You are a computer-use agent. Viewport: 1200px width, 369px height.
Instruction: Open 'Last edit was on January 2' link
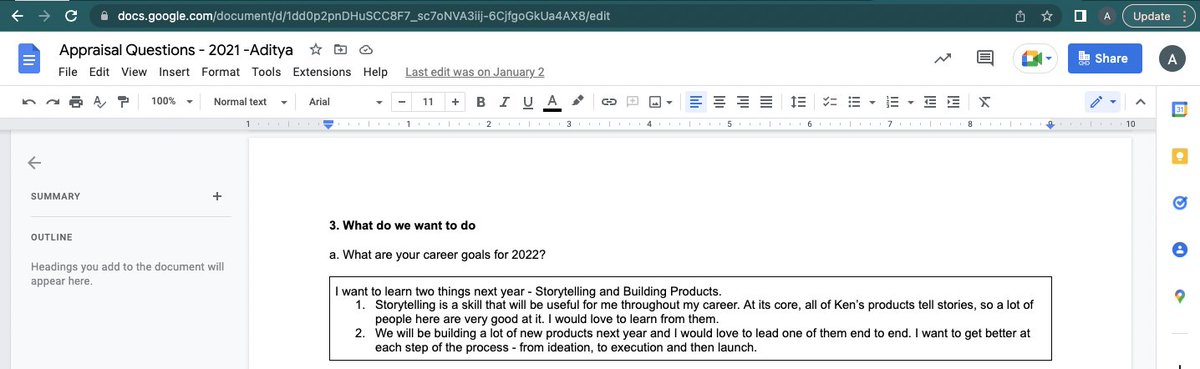474,72
